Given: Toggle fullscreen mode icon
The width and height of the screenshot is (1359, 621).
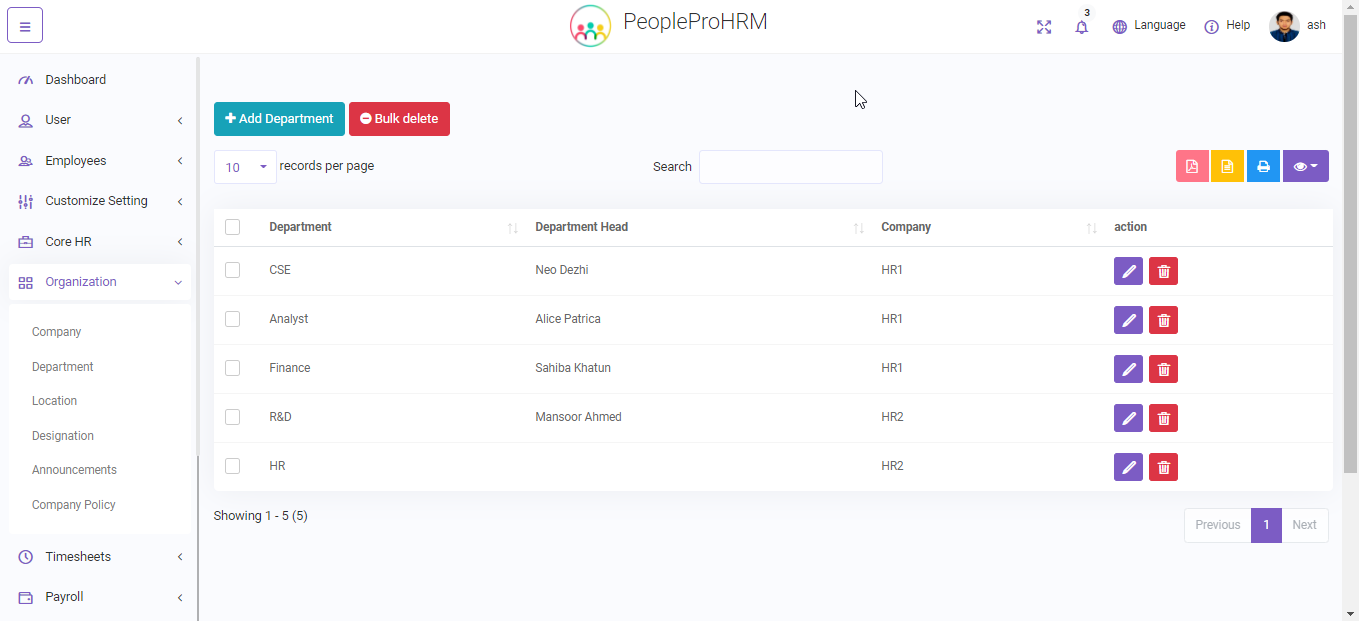Looking at the screenshot, I should tap(1044, 27).
